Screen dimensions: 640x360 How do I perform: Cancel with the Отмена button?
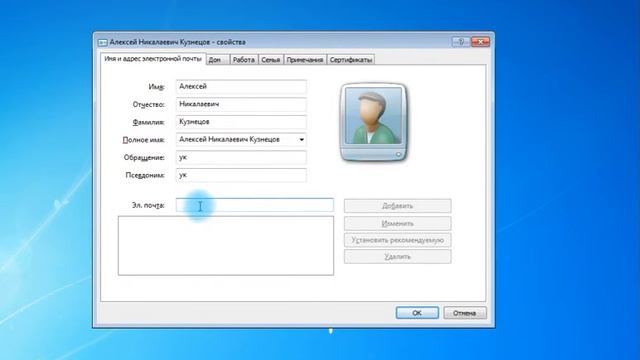pyautogui.click(x=465, y=313)
